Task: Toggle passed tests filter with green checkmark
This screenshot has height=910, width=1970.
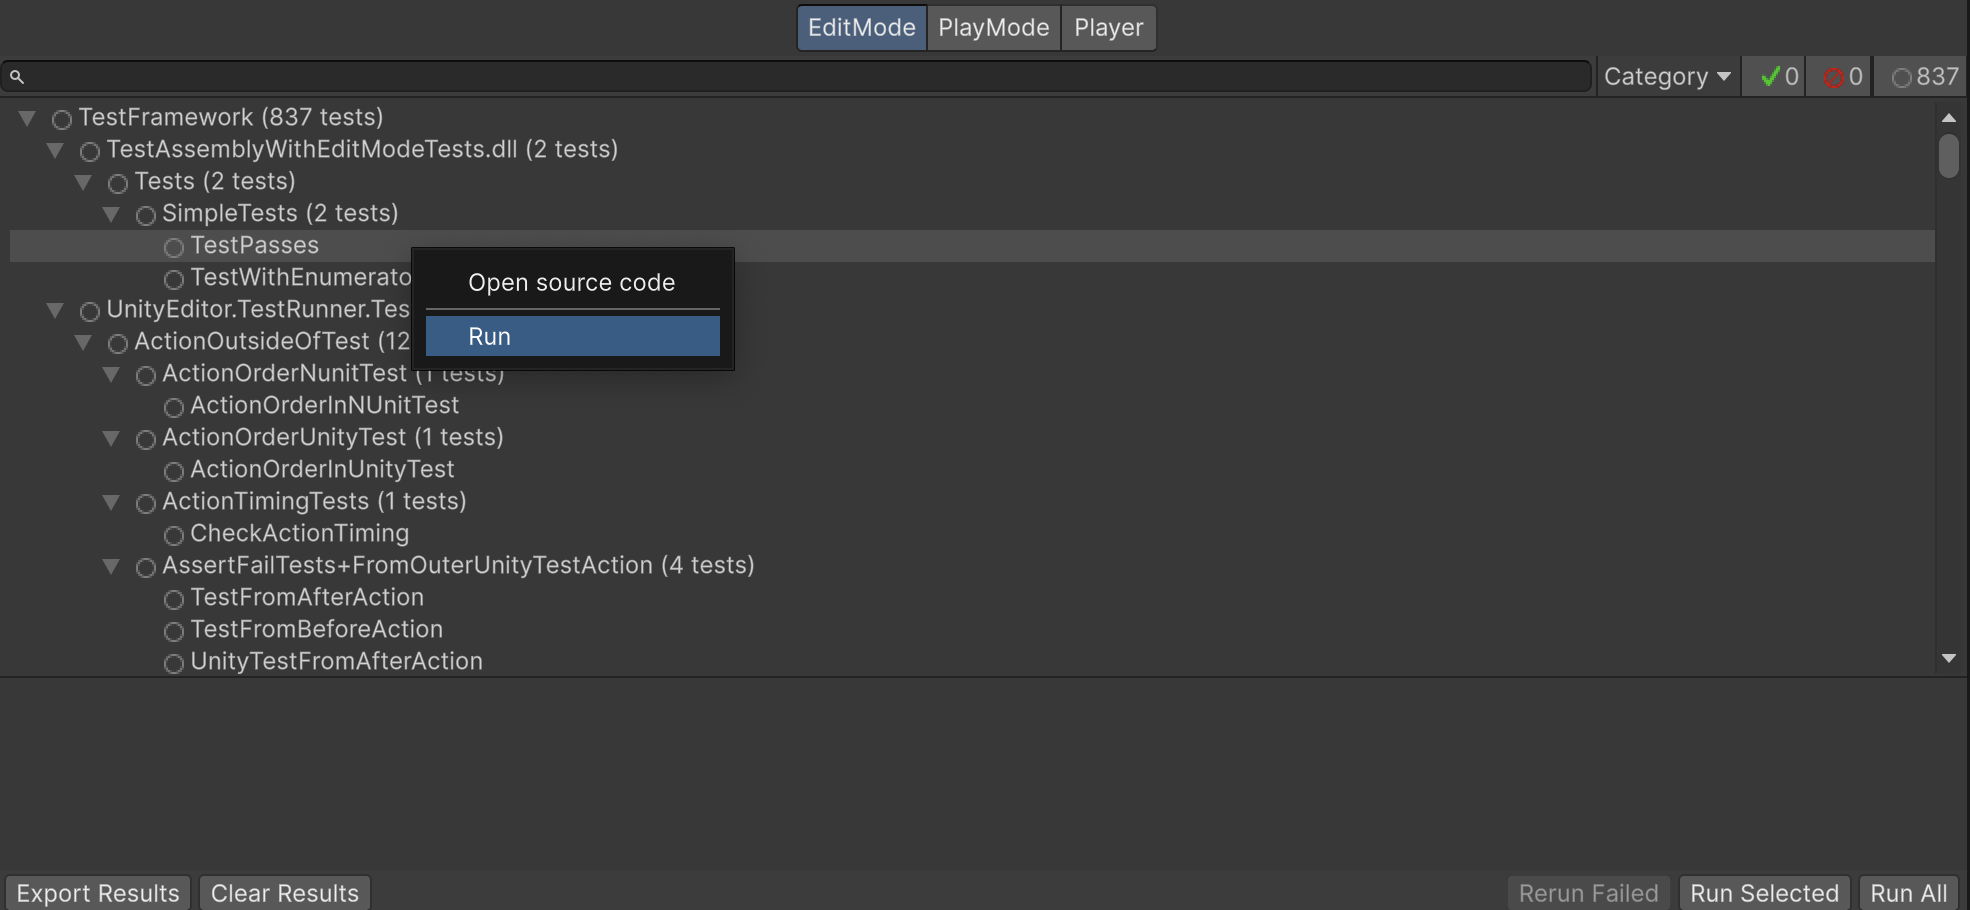Action: [x=1777, y=77]
